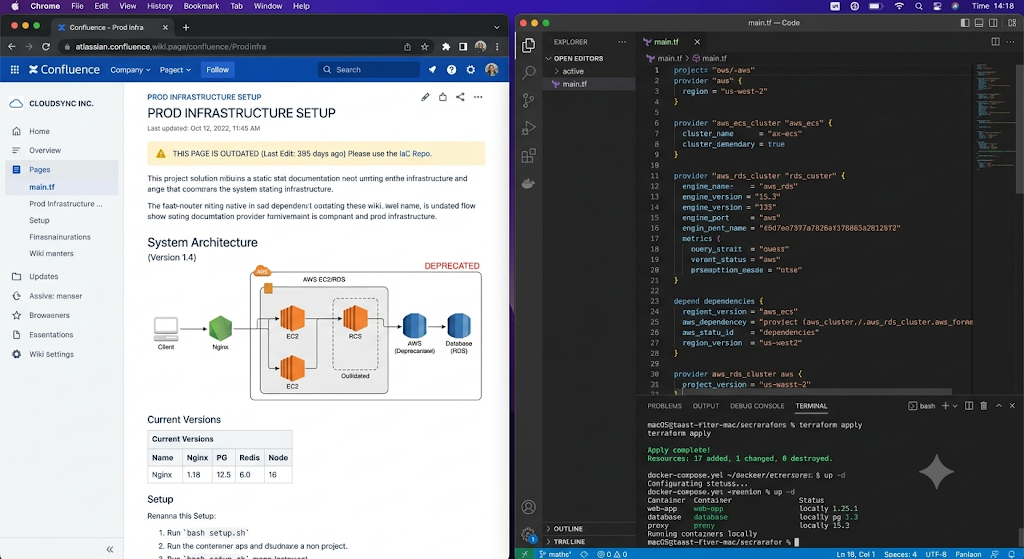
Task: Click macOS Wi-Fi icon in menu bar
Action: pos(899,6)
